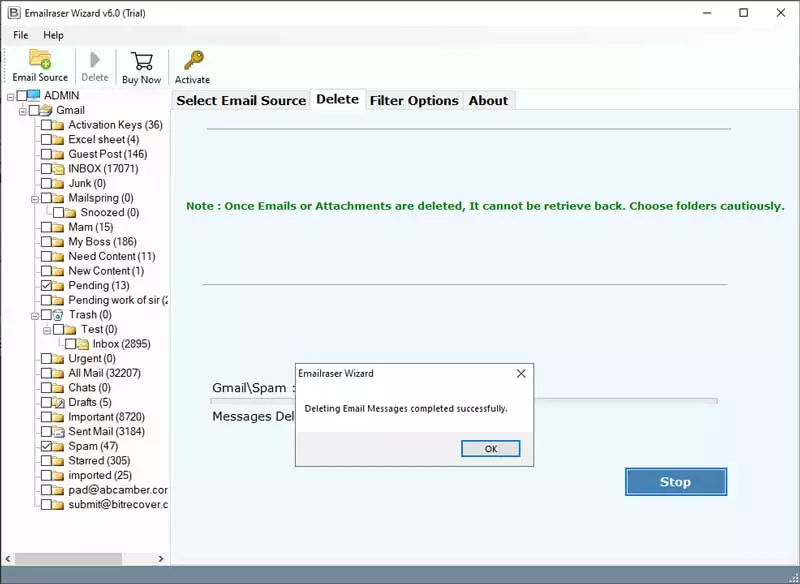Click OK in the Emailraser Wizard dialog

pos(490,449)
